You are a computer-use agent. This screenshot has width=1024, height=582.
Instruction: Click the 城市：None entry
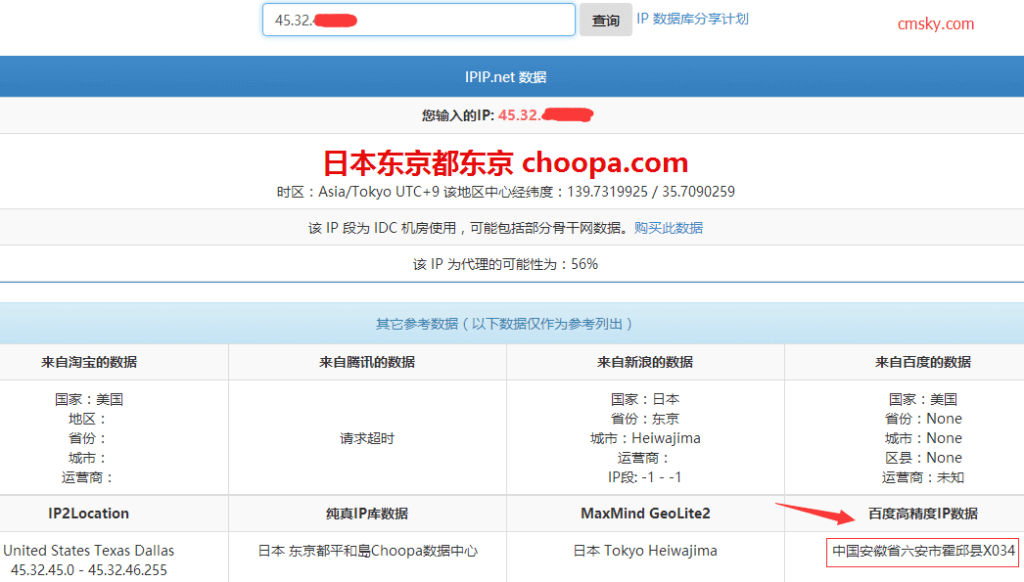[923, 438]
